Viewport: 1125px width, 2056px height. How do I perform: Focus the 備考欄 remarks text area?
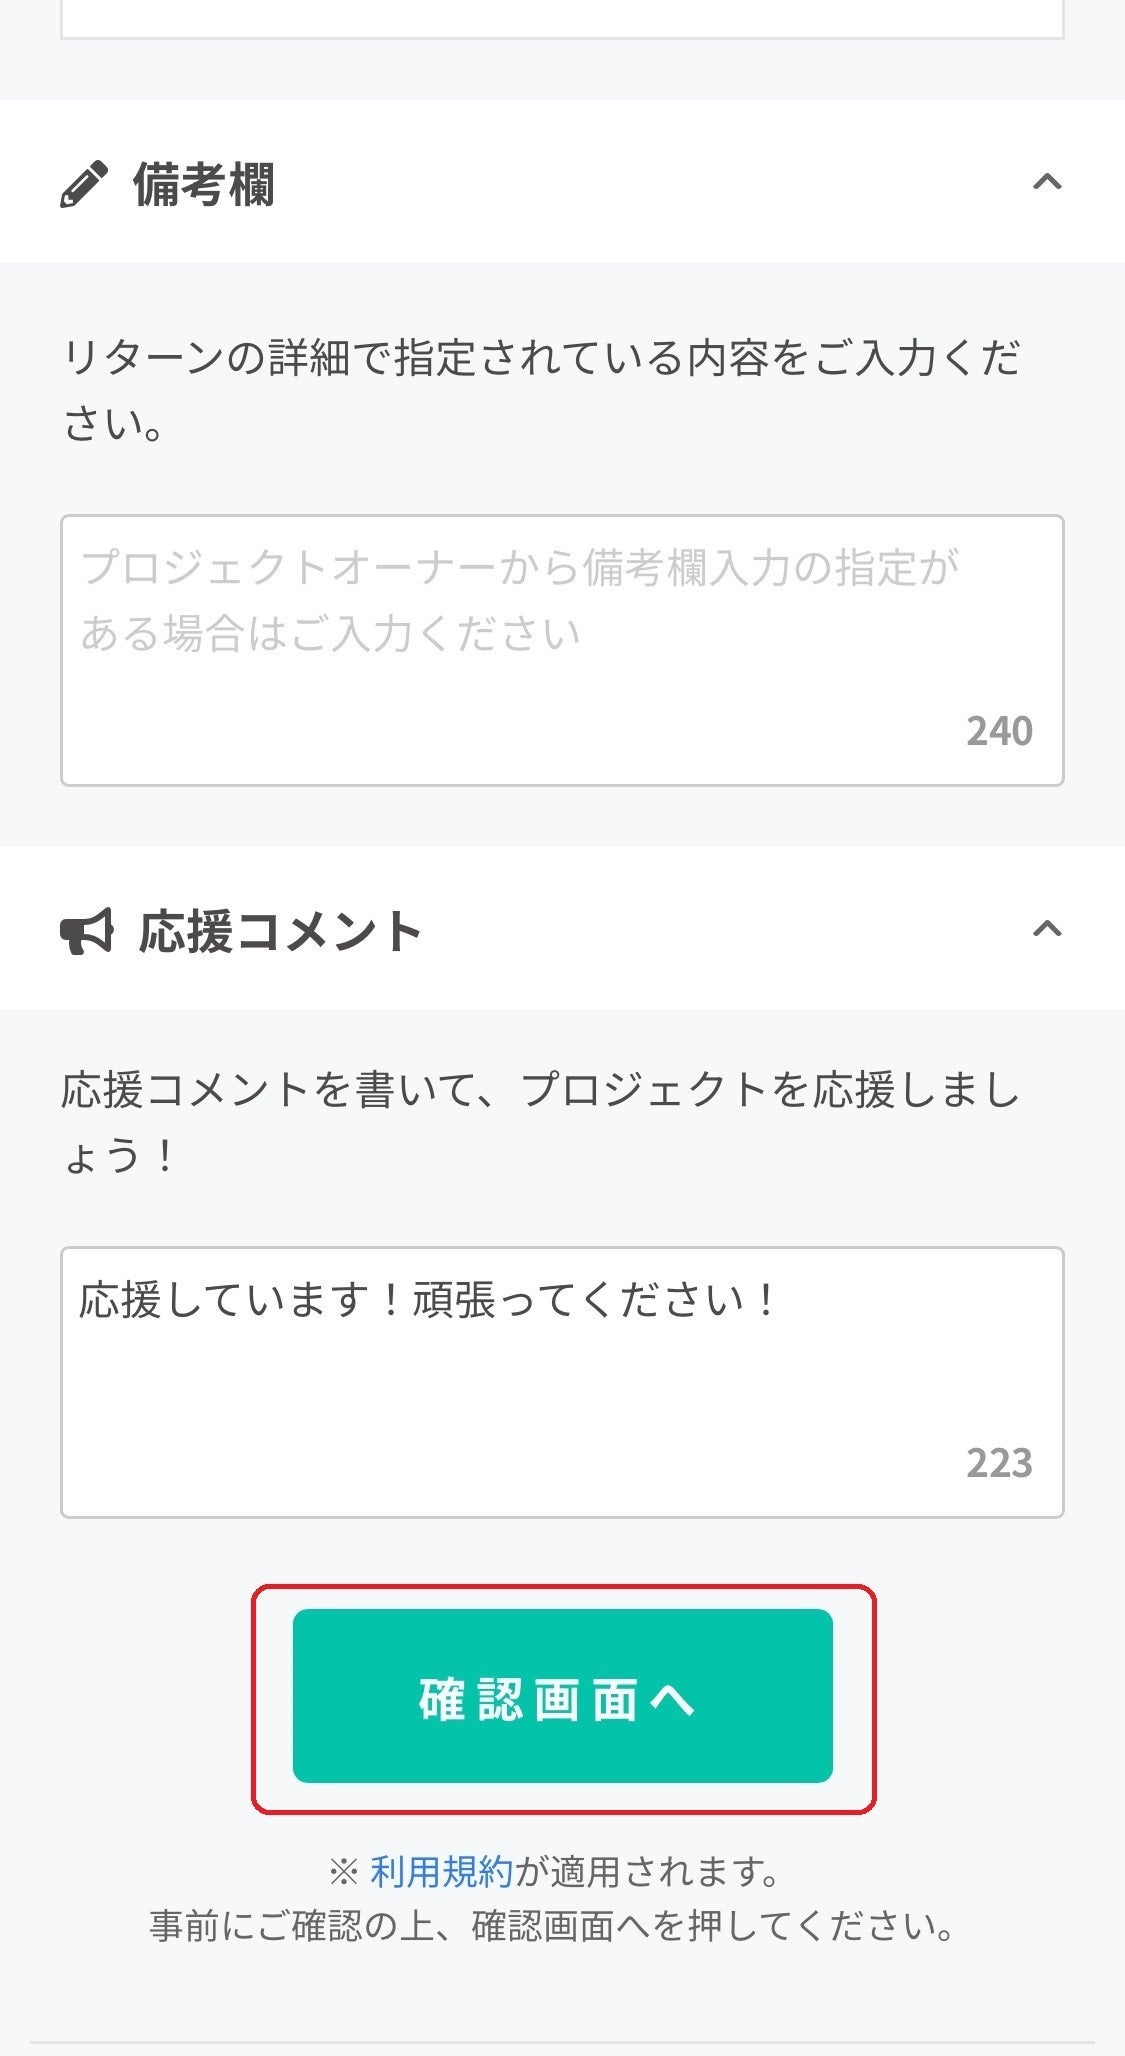[x=561, y=650]
